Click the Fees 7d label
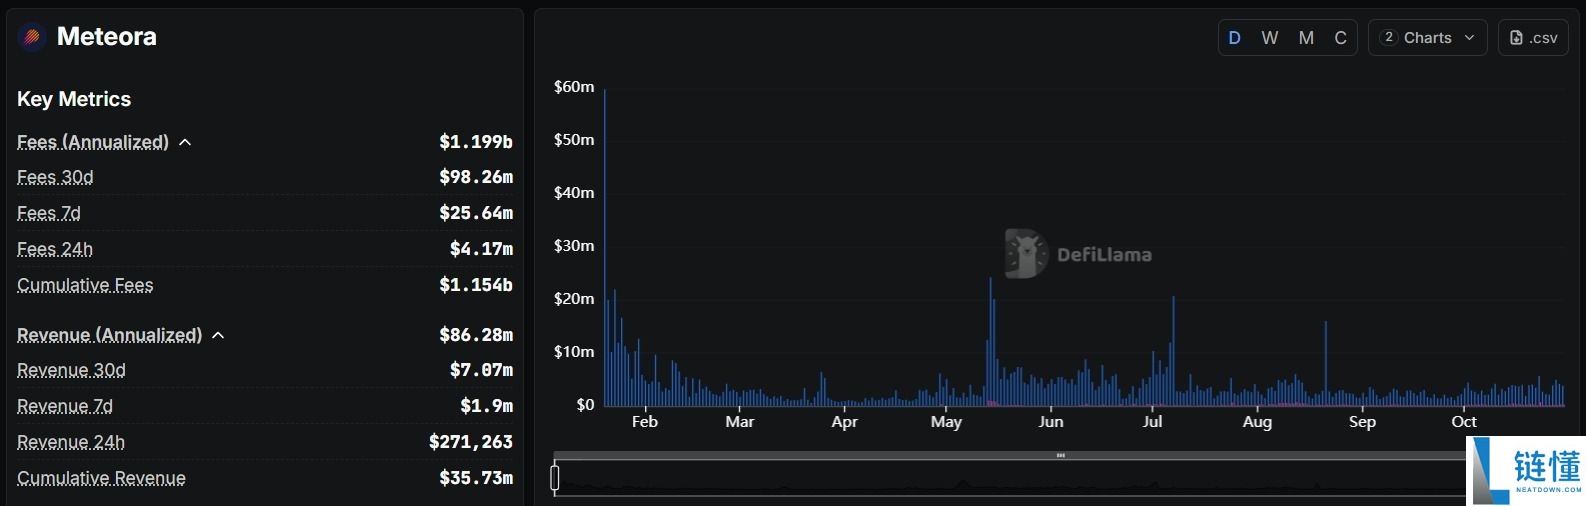Viewport: 1586px width, 506px height. point(49,213)
